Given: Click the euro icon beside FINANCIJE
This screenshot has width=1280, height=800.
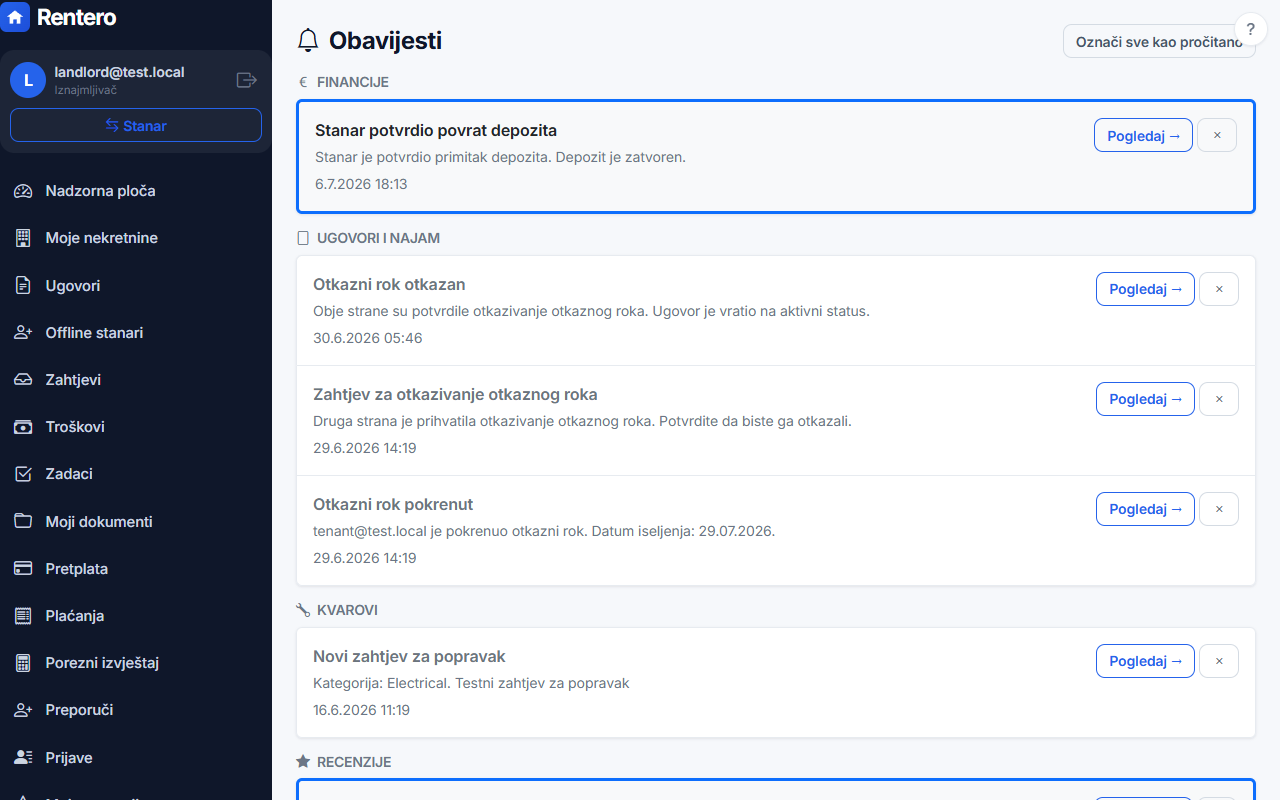Looking at the screenshot, I should (x=303, y=82).
